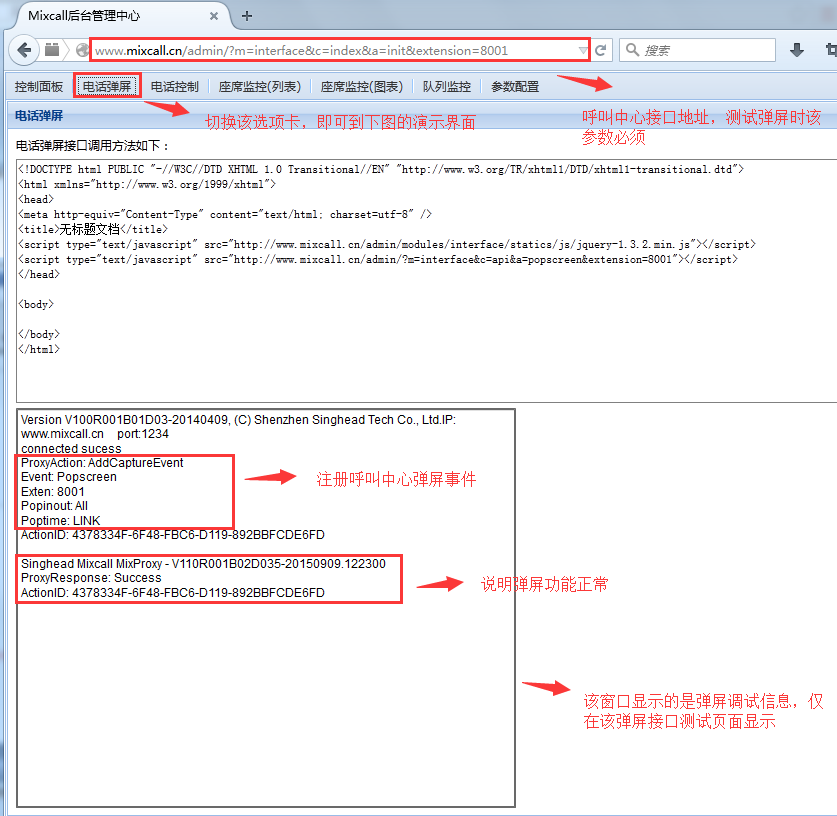The image size is (837, 816).
Task: Click the globe site identity icon
Action: (82, 50)
